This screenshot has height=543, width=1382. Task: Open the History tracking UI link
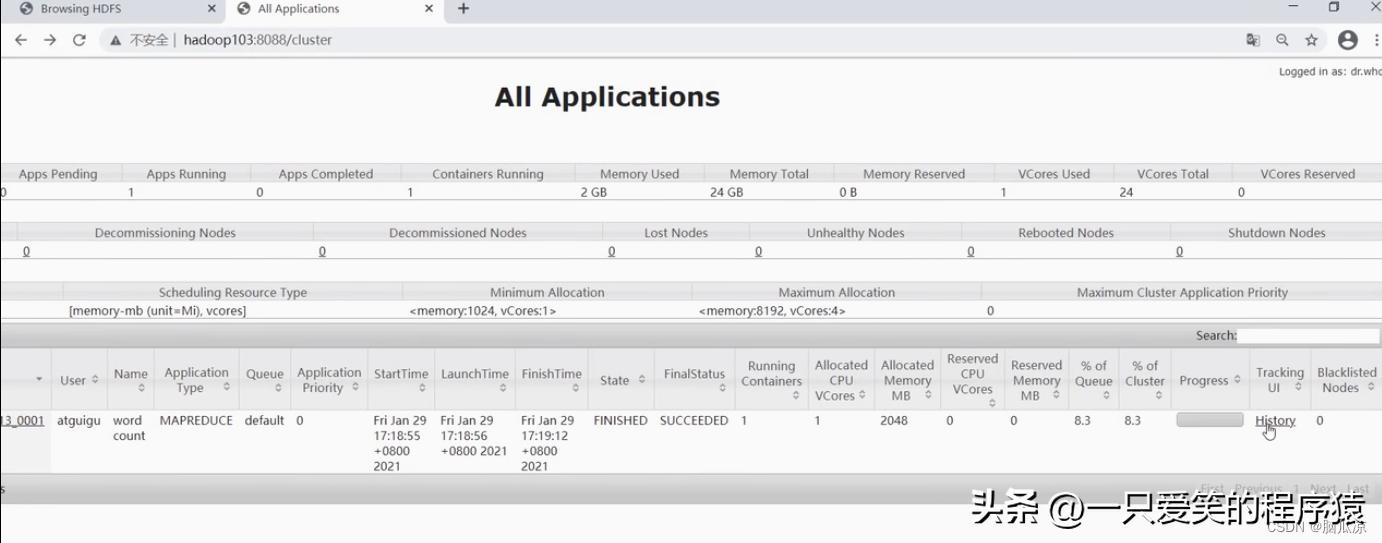point(1275,421)
